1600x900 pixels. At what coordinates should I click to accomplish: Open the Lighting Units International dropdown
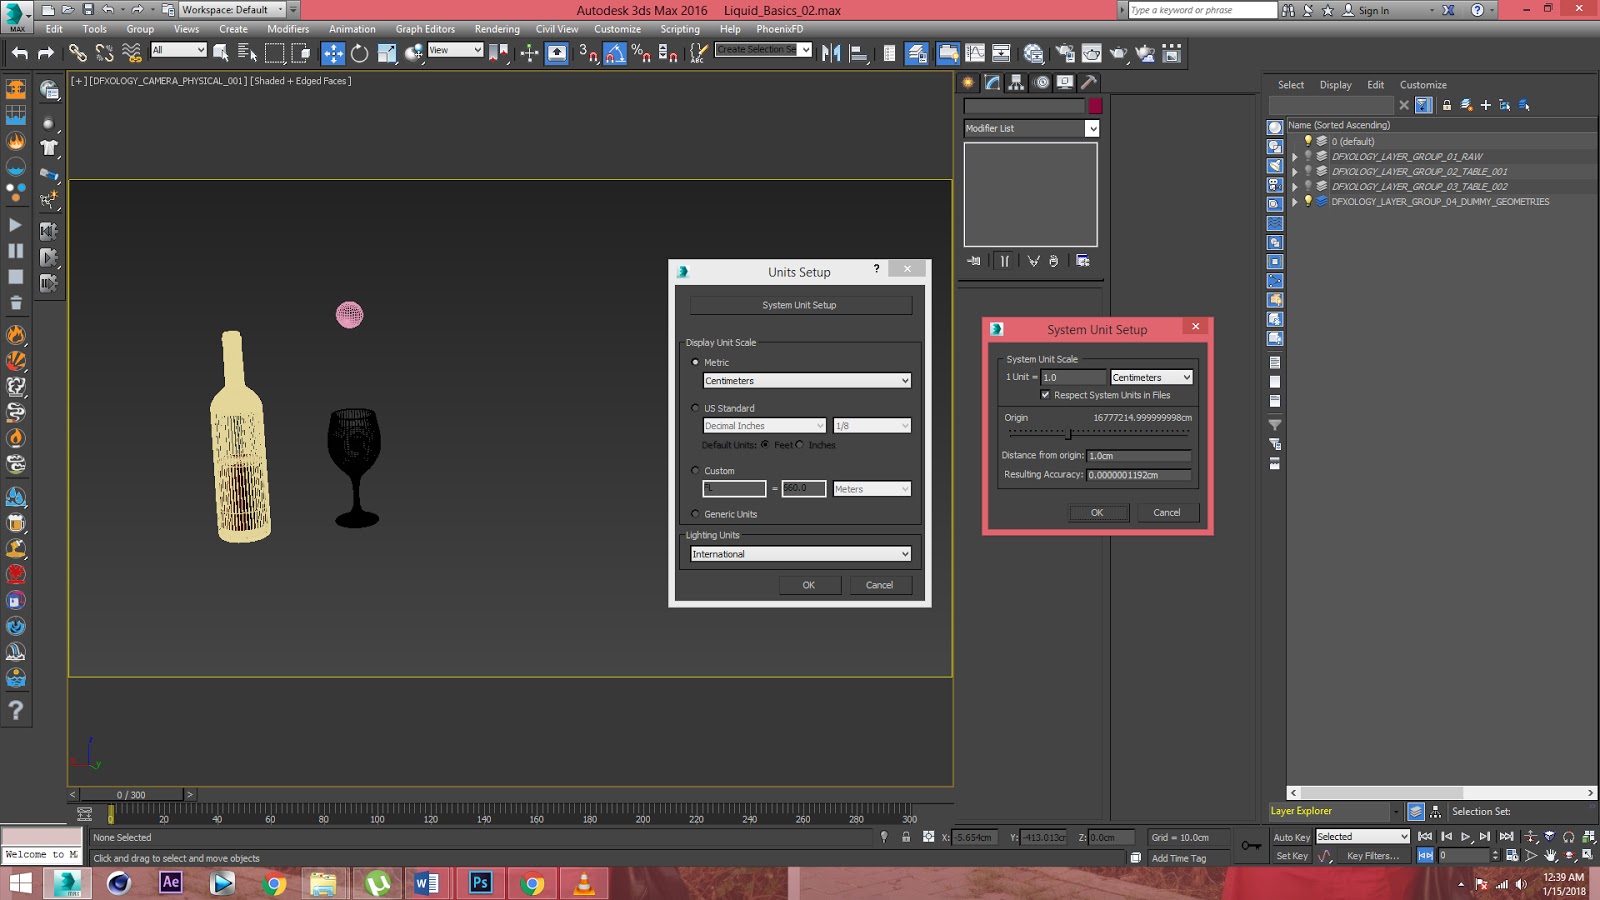coord(799,553)
